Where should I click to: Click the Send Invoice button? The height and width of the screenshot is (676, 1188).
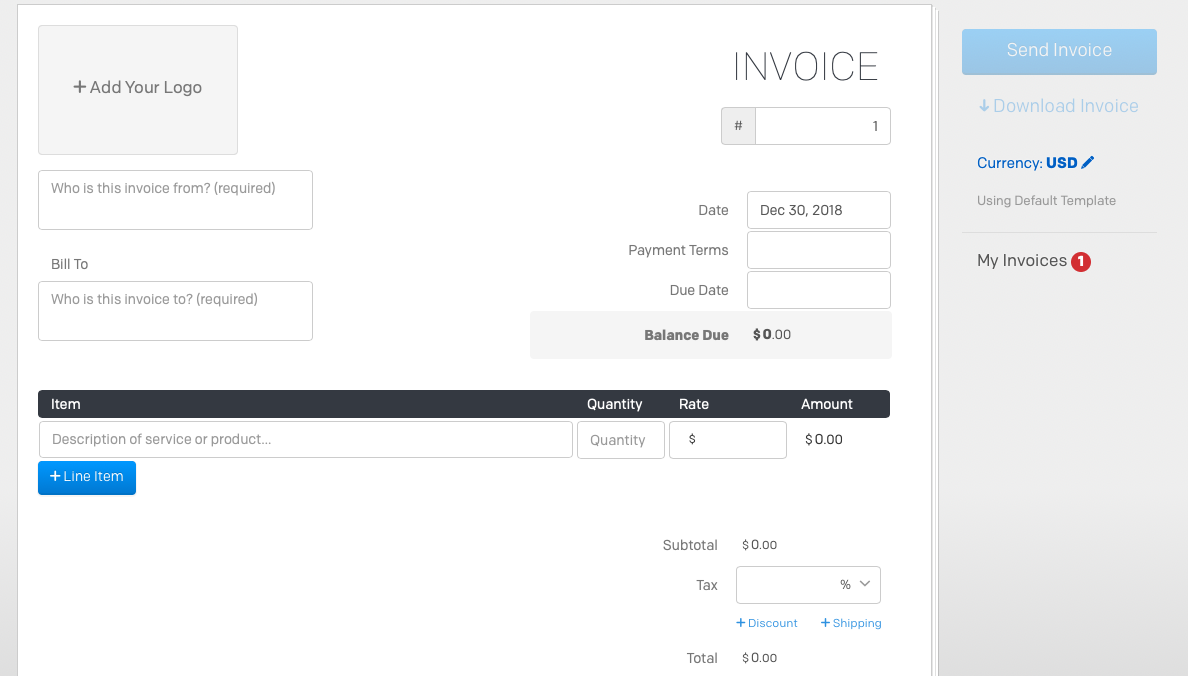pos(1059,52)
